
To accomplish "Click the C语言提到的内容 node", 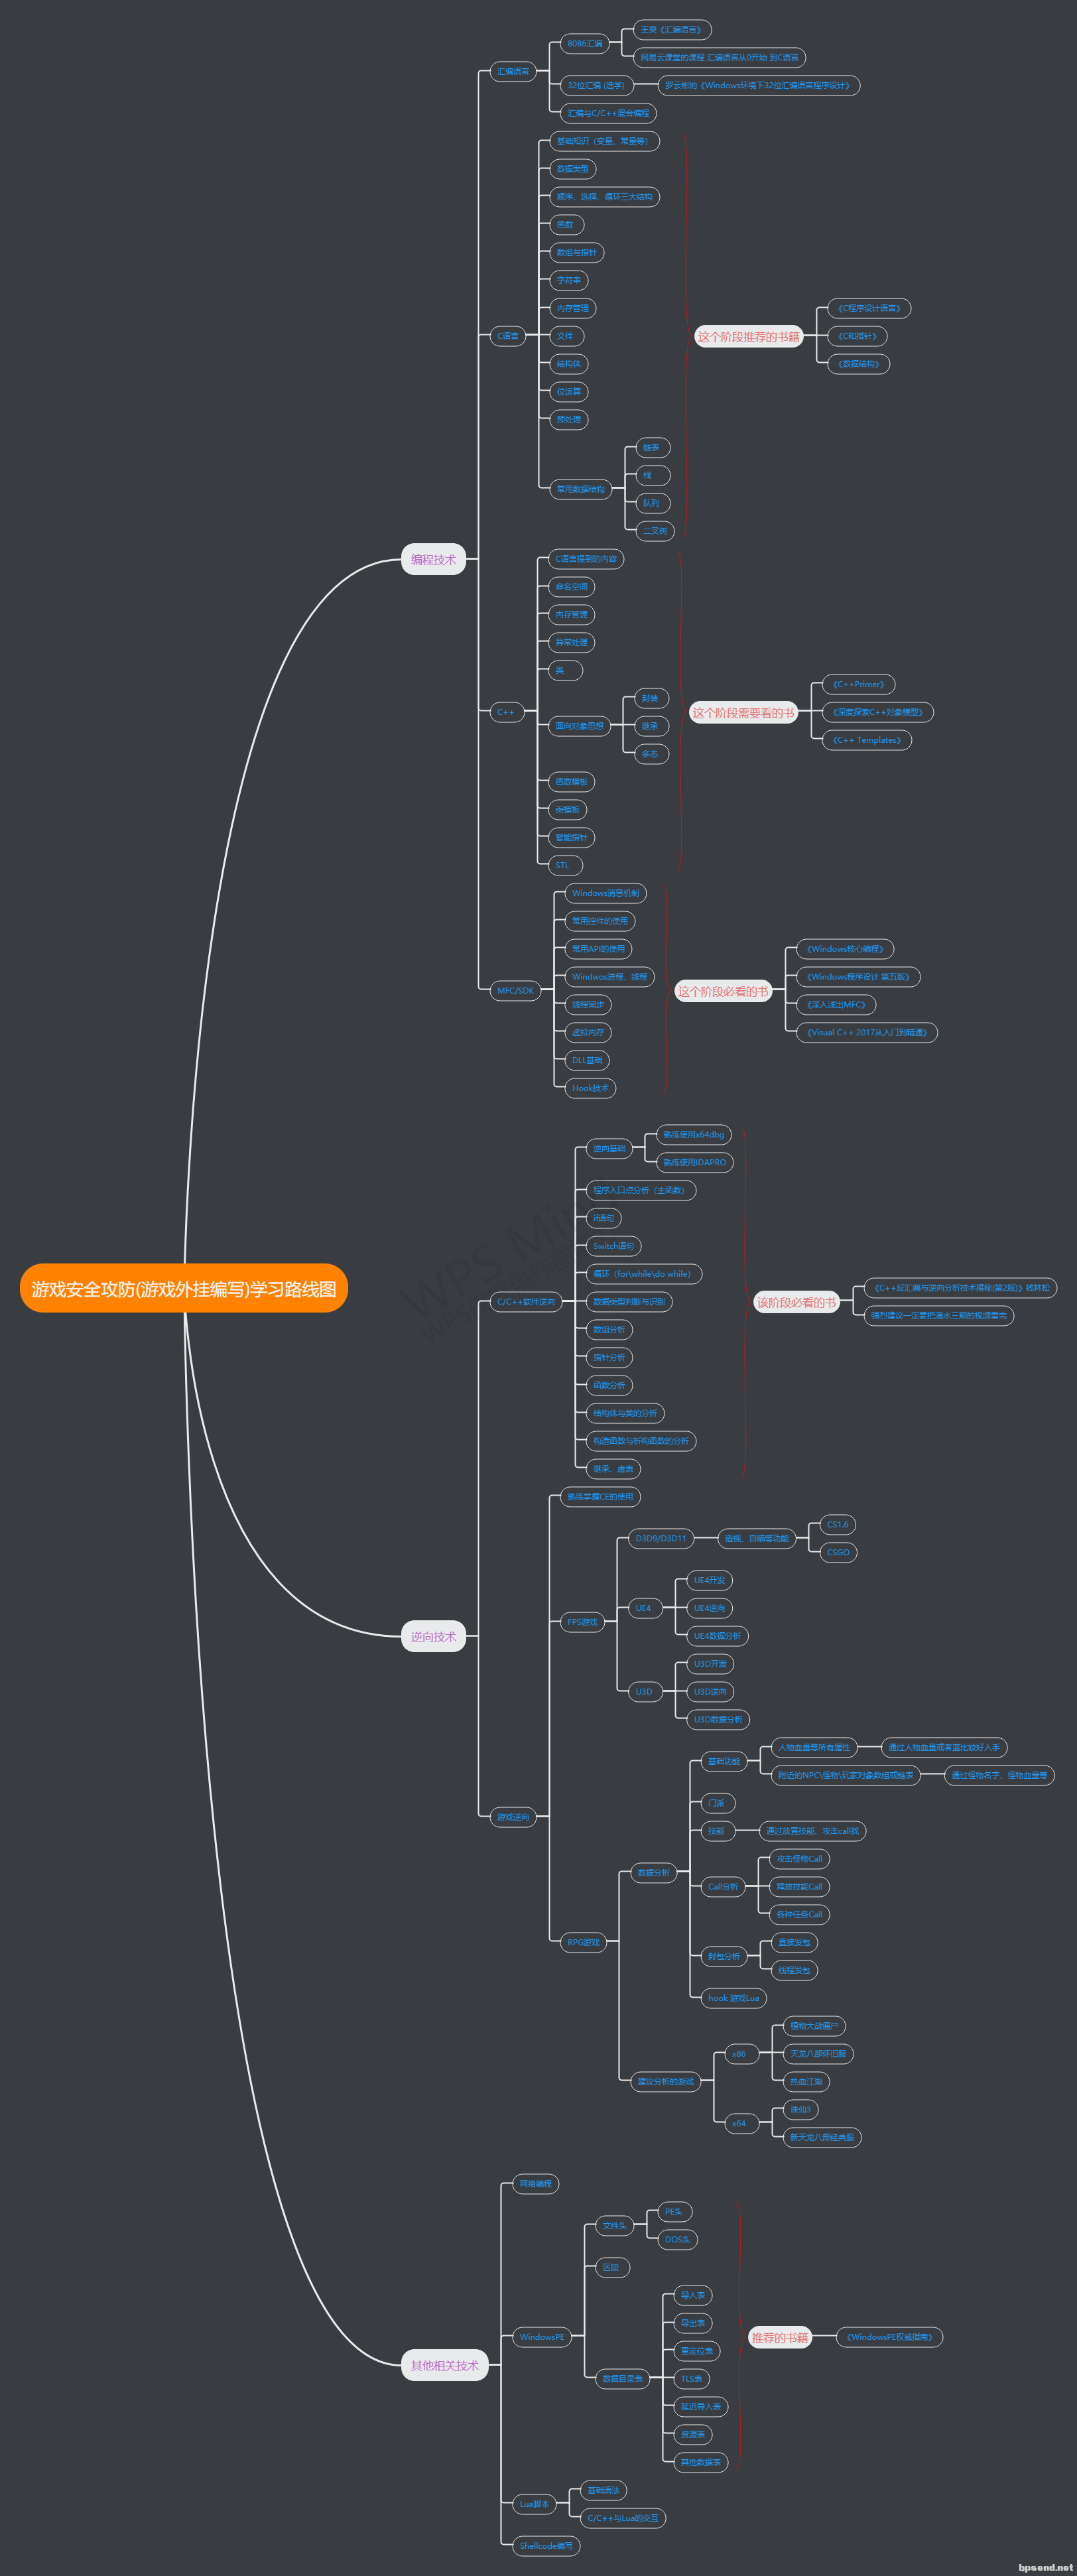I will click(587, 559).
